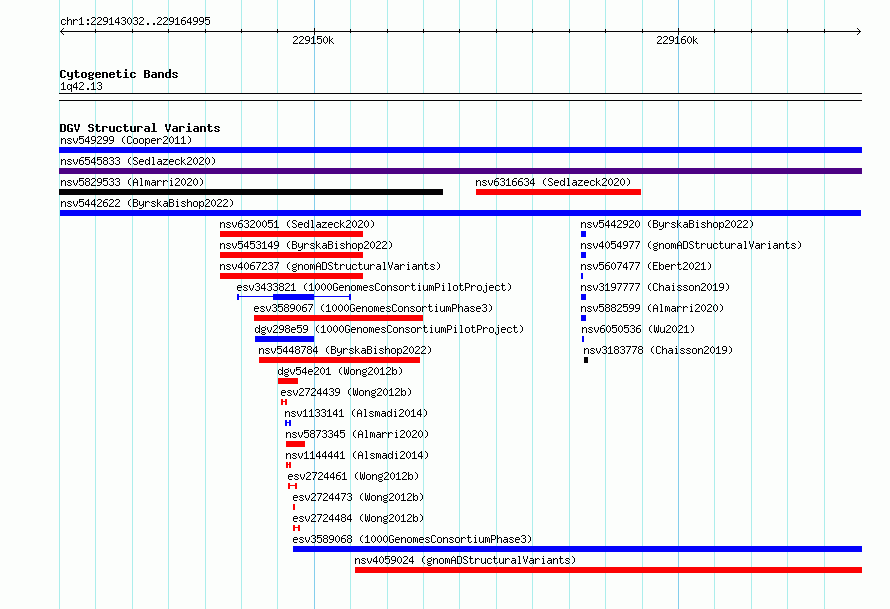Click the red nsv6320051 variant bar
The width and height of the screenshot is (890, 609).
pos(291,234)
